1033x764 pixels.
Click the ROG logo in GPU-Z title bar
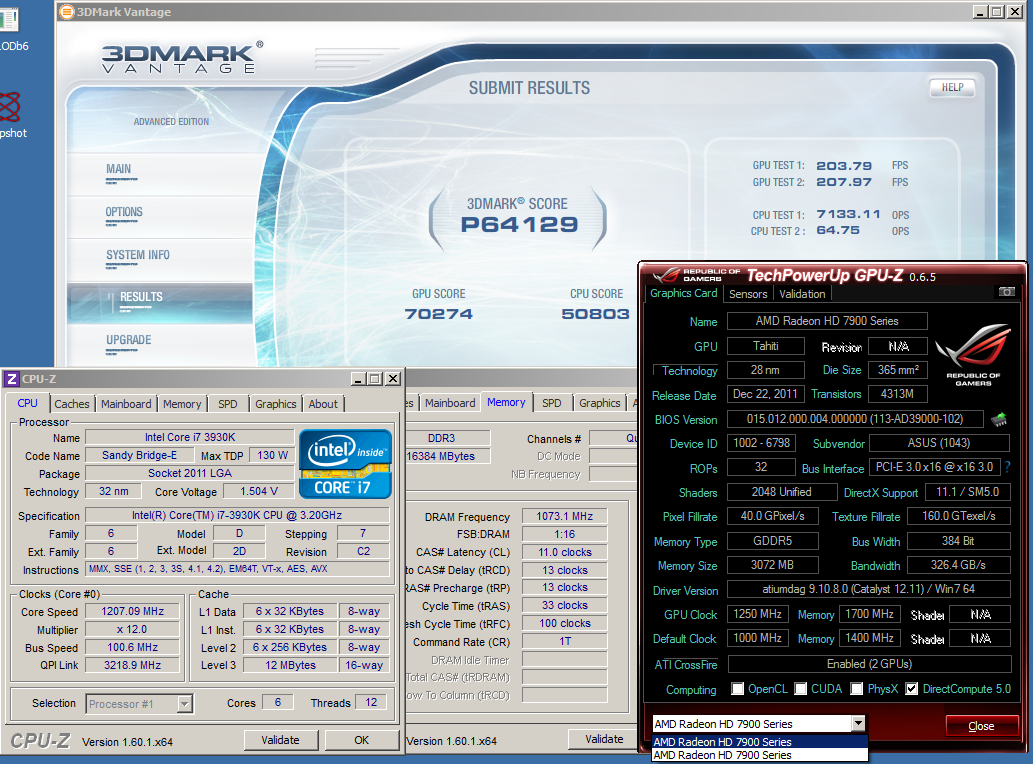(x=666, y=275)
